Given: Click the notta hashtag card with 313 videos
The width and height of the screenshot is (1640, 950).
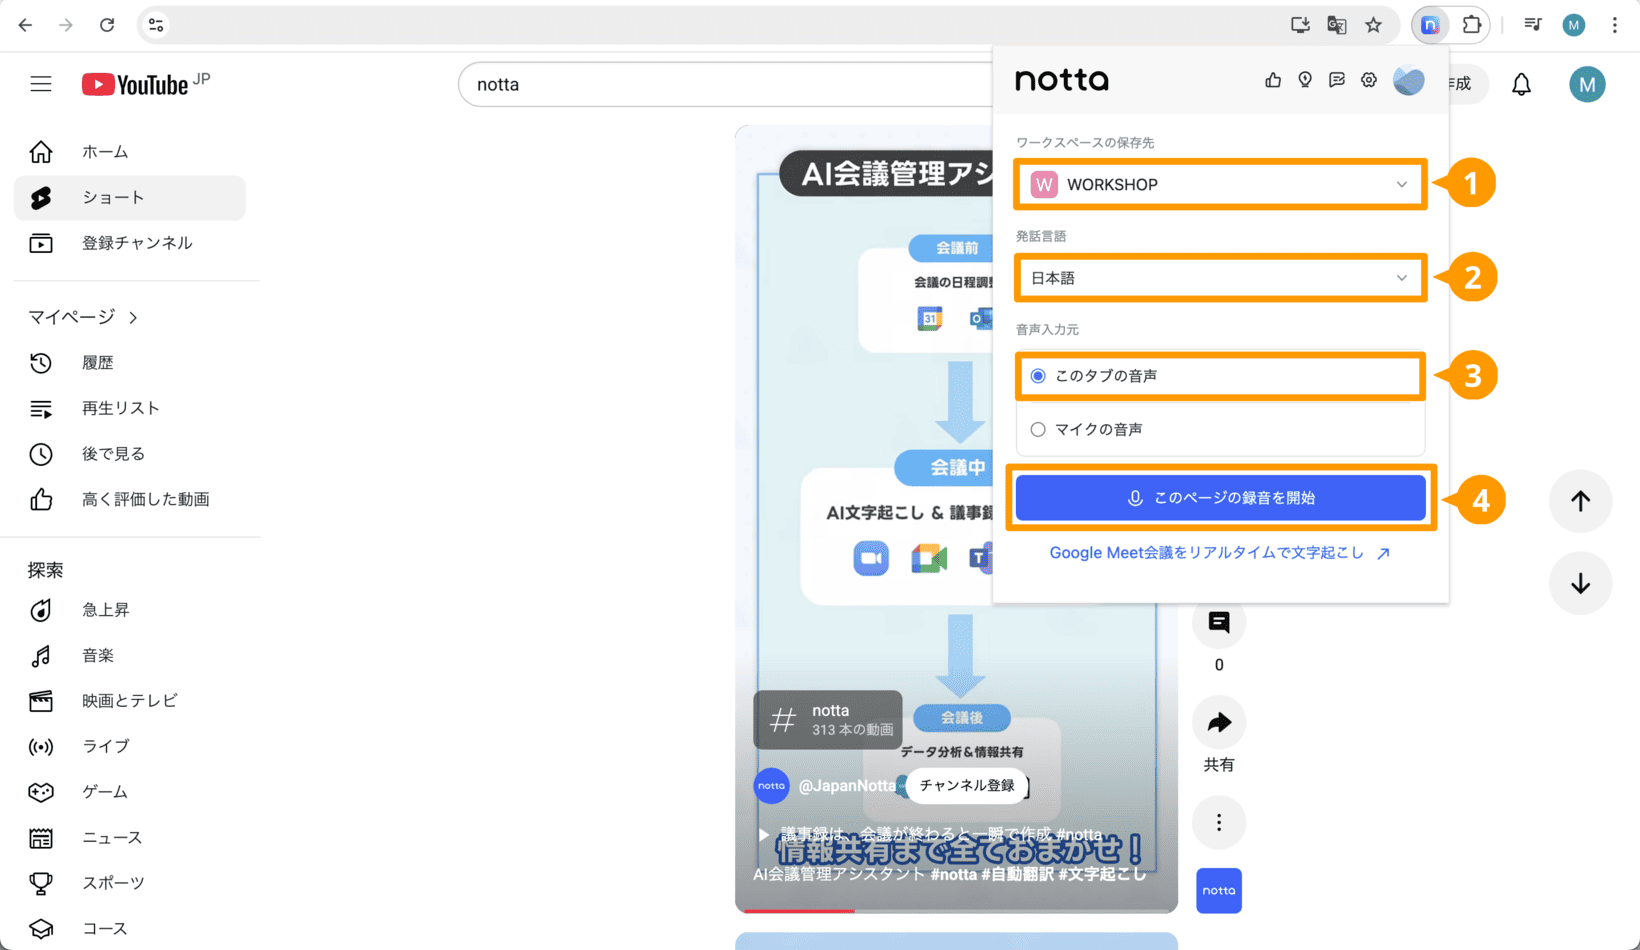Looking at the screenshot, I should pos(828,720).
